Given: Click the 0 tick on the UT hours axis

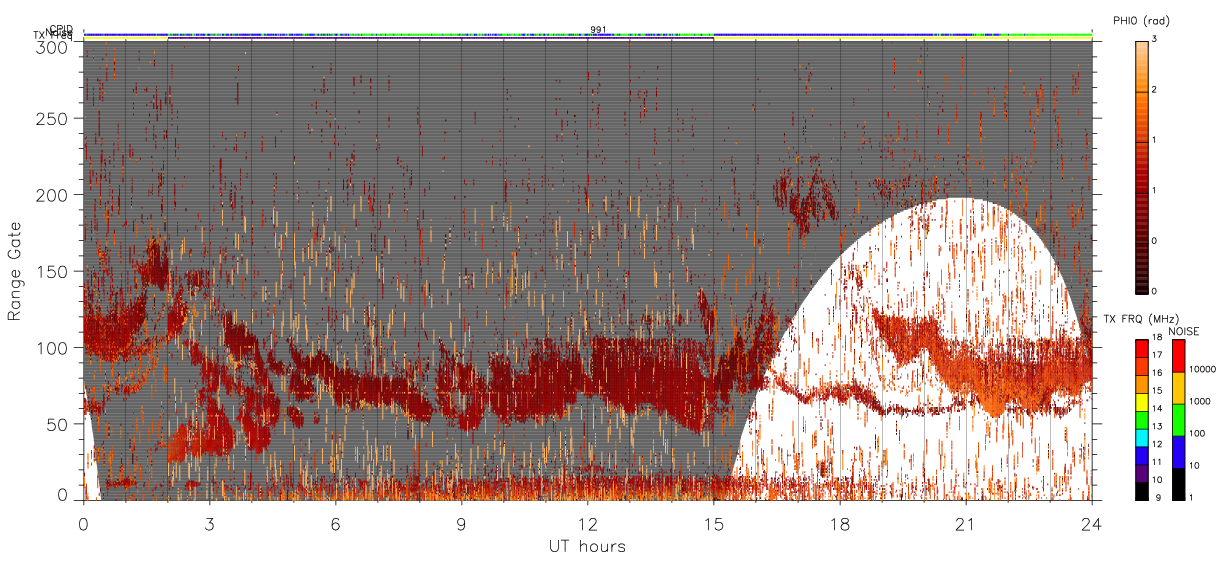Looking at the screenshot, I should pyautogui.click(x=84, y=523).
